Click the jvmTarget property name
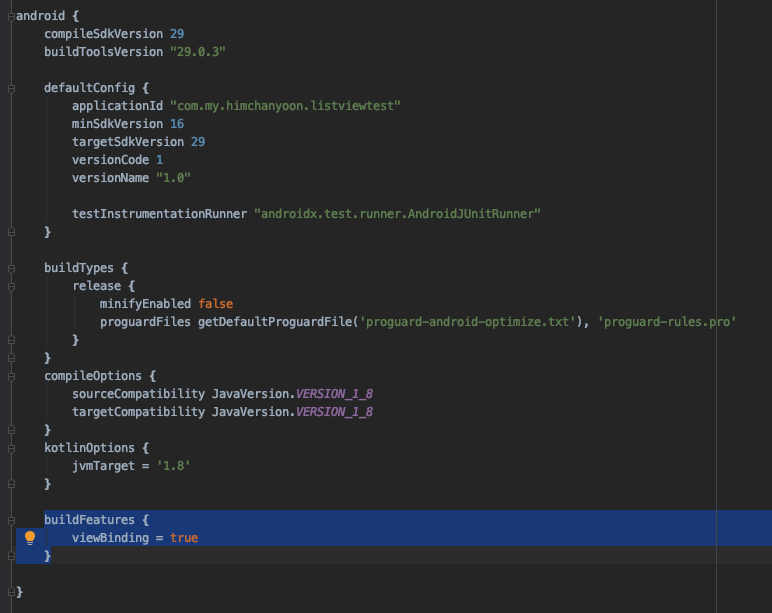 pyautogui.click(x=103, y=466)
